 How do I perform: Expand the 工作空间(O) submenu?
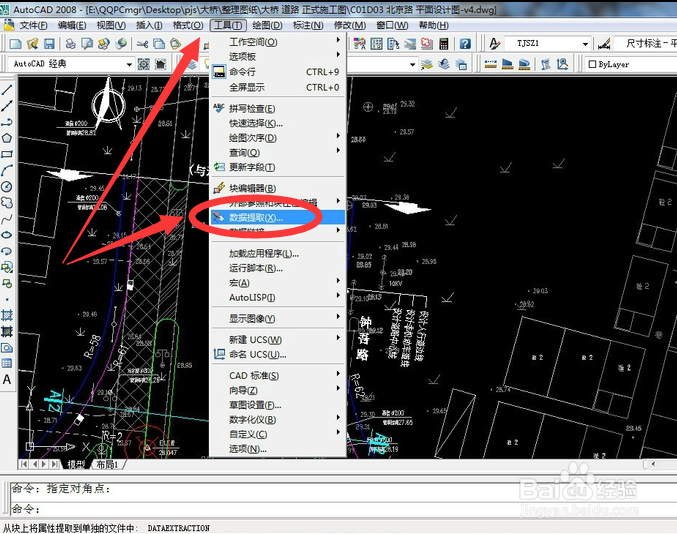click(278, 42)
